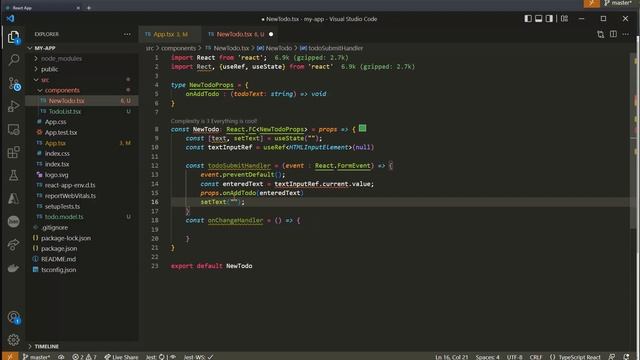The width and height of the screenshot is (640, 360).
Task: Change file encoding UTF-8
Action: [514, 357]
